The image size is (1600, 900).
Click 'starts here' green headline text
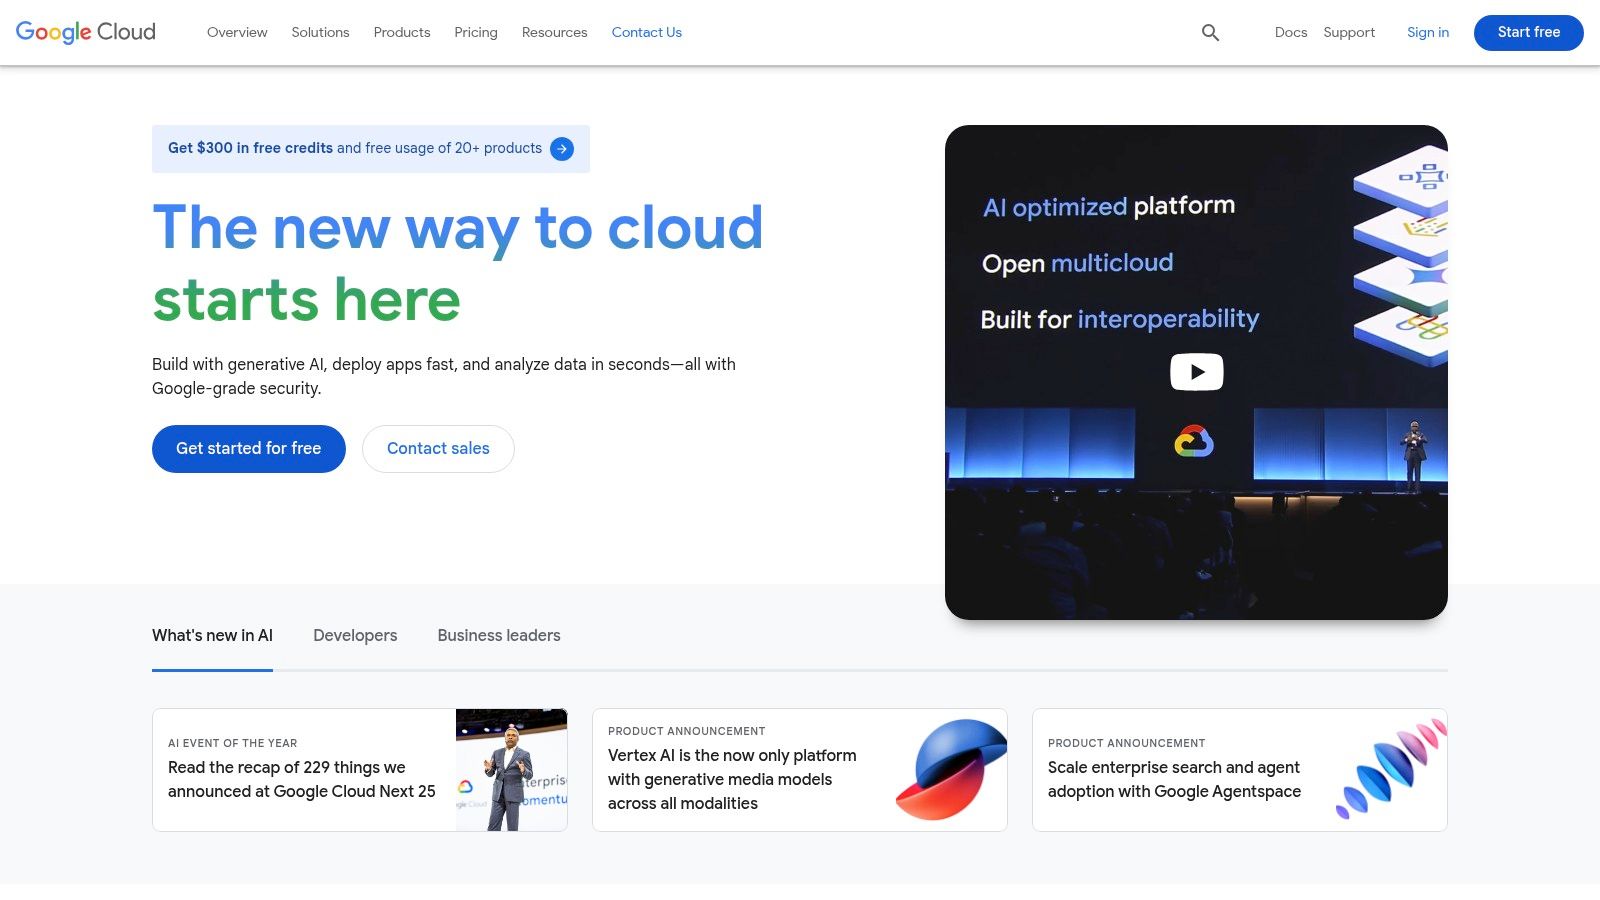pyautogui.click(x=307, y=300)
